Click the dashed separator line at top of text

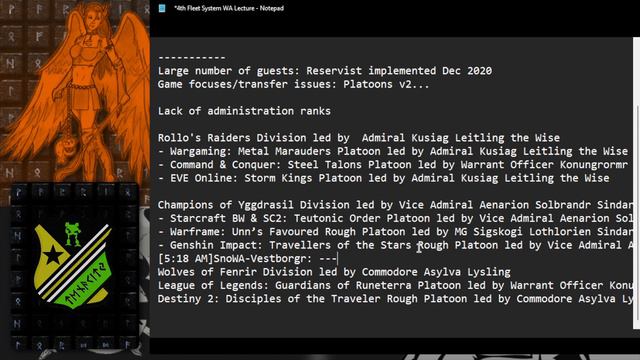191,58
